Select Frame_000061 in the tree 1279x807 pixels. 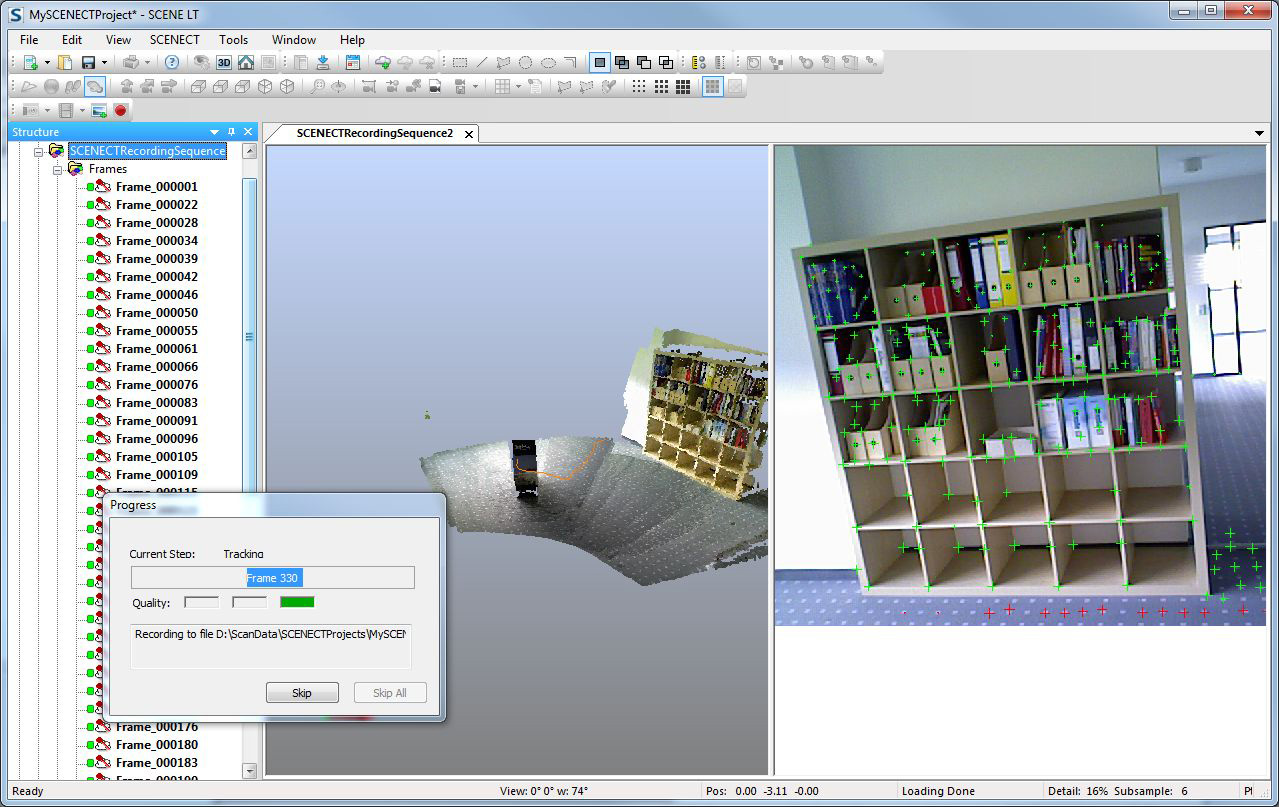[x=156, y=349]
